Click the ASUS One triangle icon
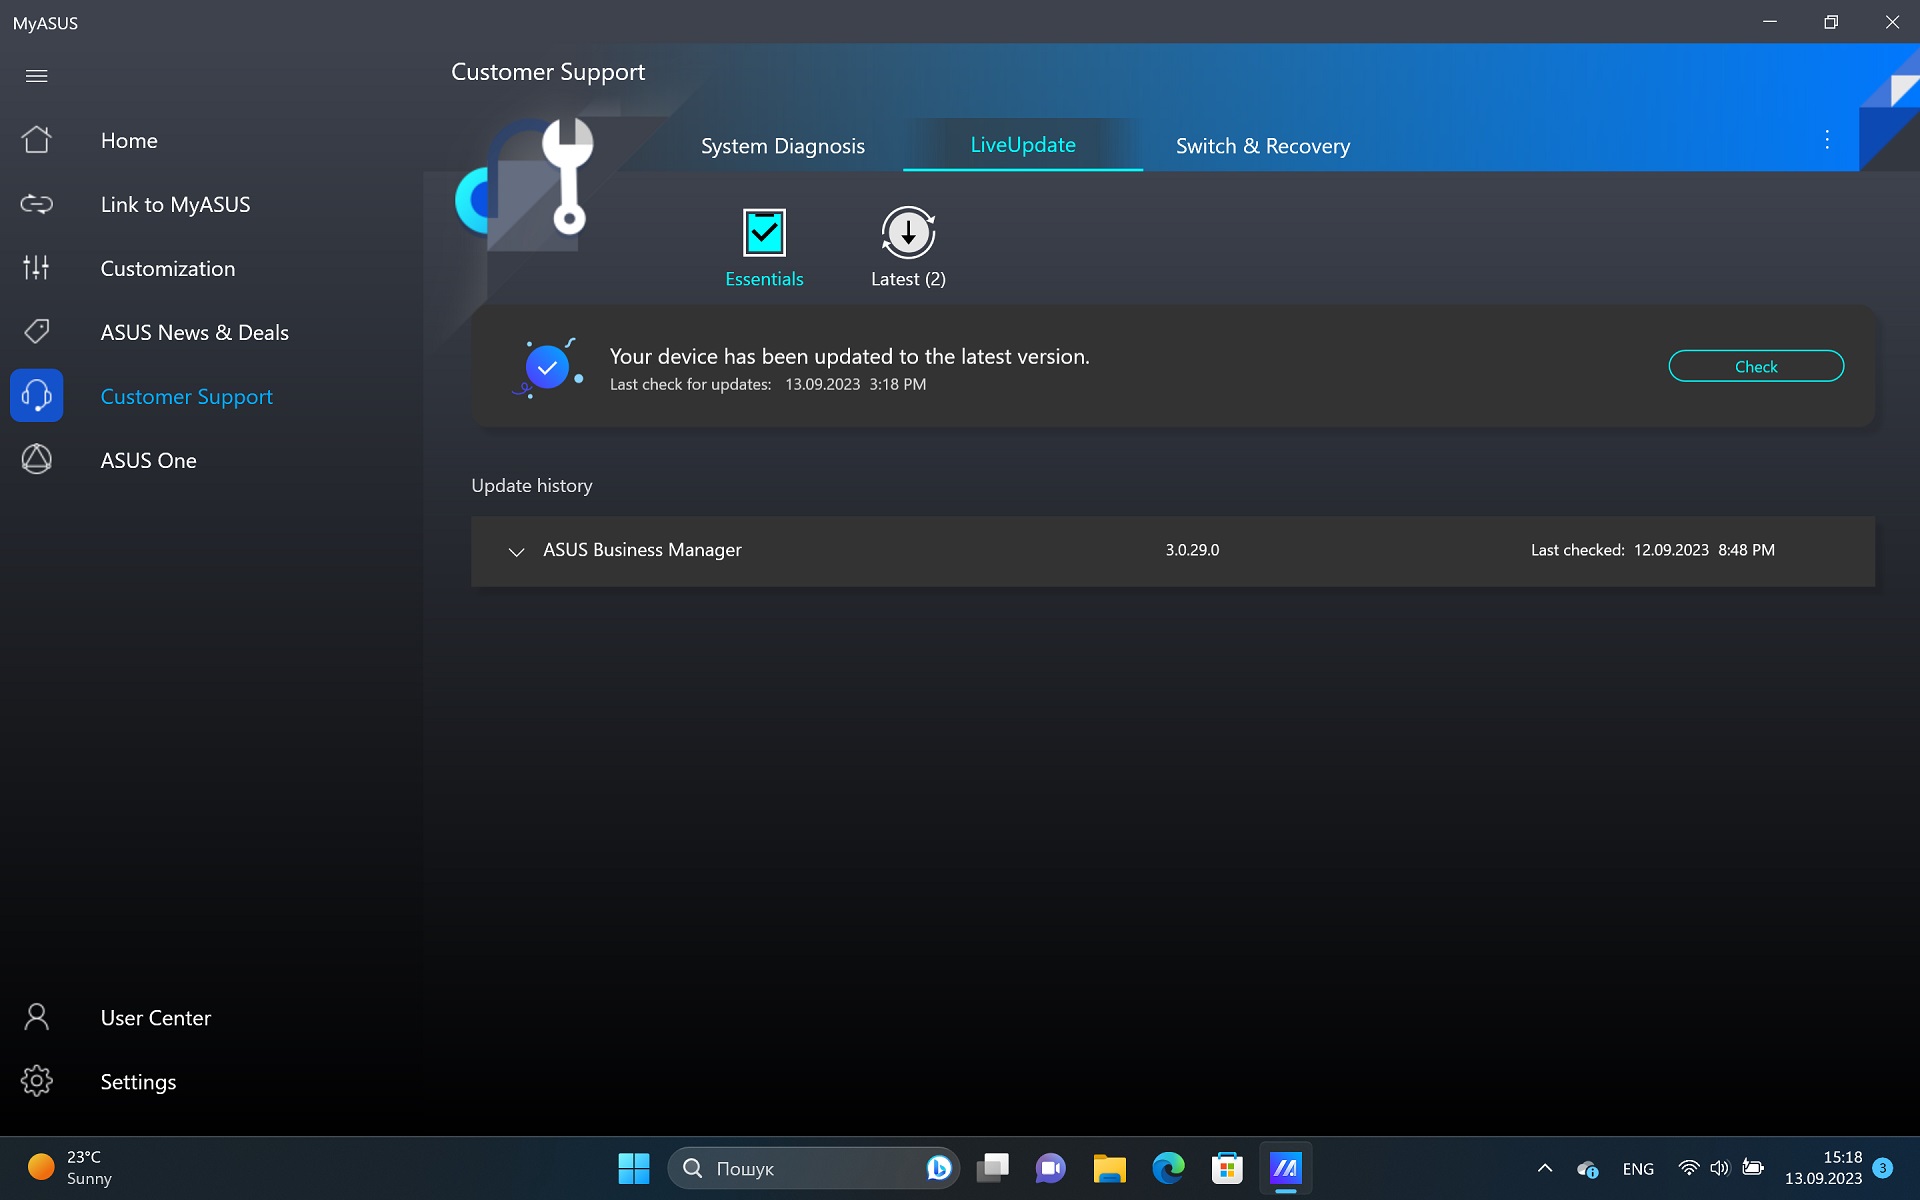This screenshot has height=1200, width=1920. click(x=37, y=460)
